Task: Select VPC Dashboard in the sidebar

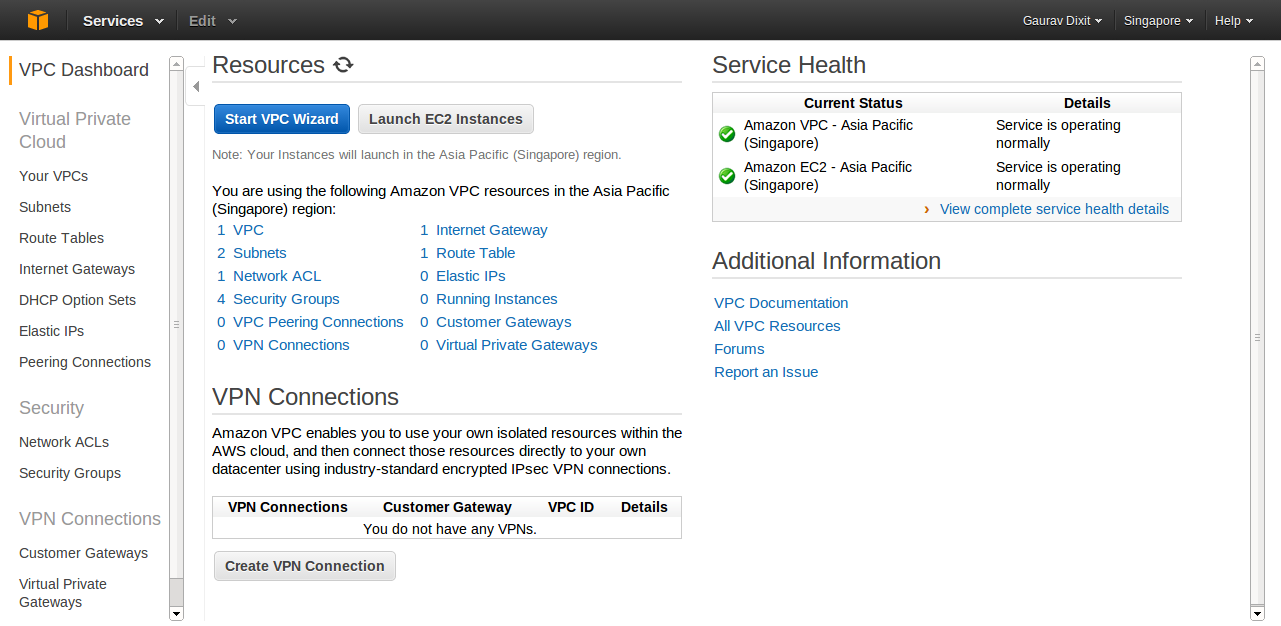Action: (84, 70)
